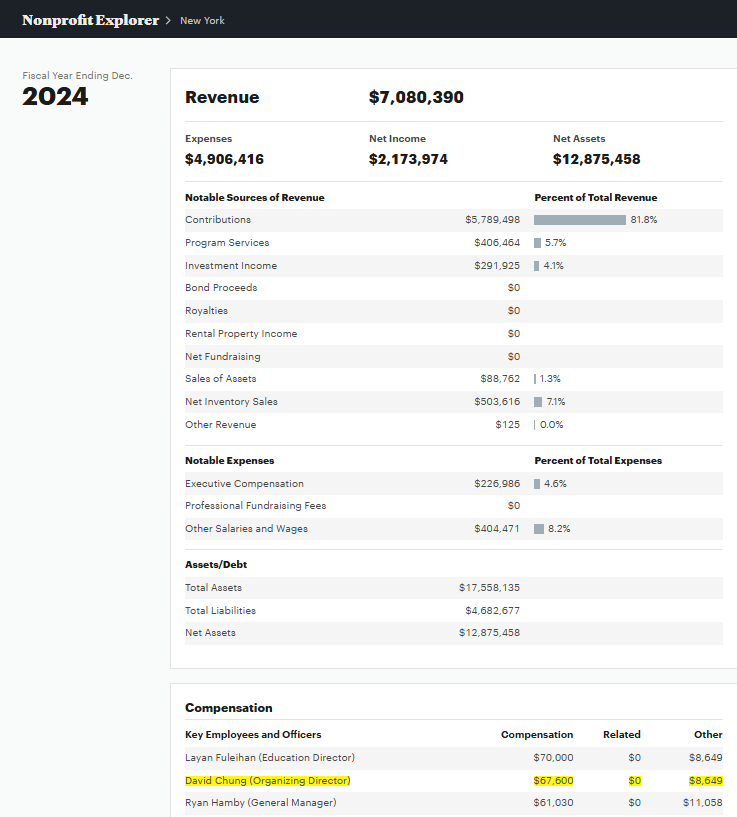Click the Professional Fundraising Fees row label
This screenshot has height=817, width=737.
click(x=255, y=505)
